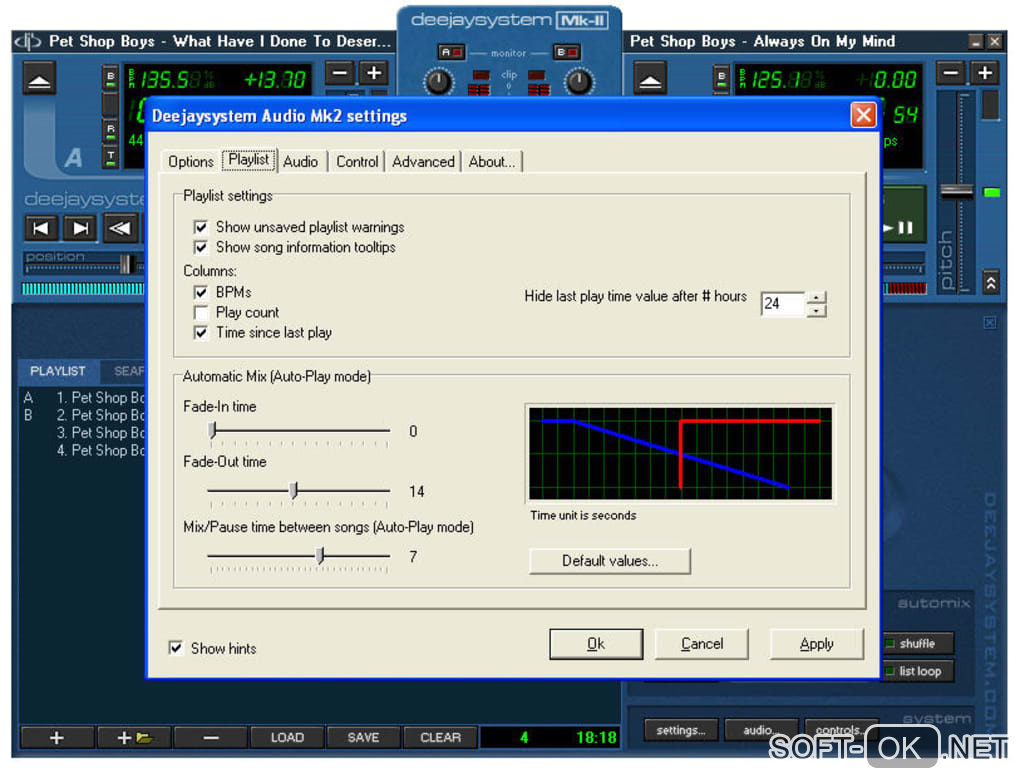
Task: Decrease pitch with deck A minus button
Action: coord(340,73)
